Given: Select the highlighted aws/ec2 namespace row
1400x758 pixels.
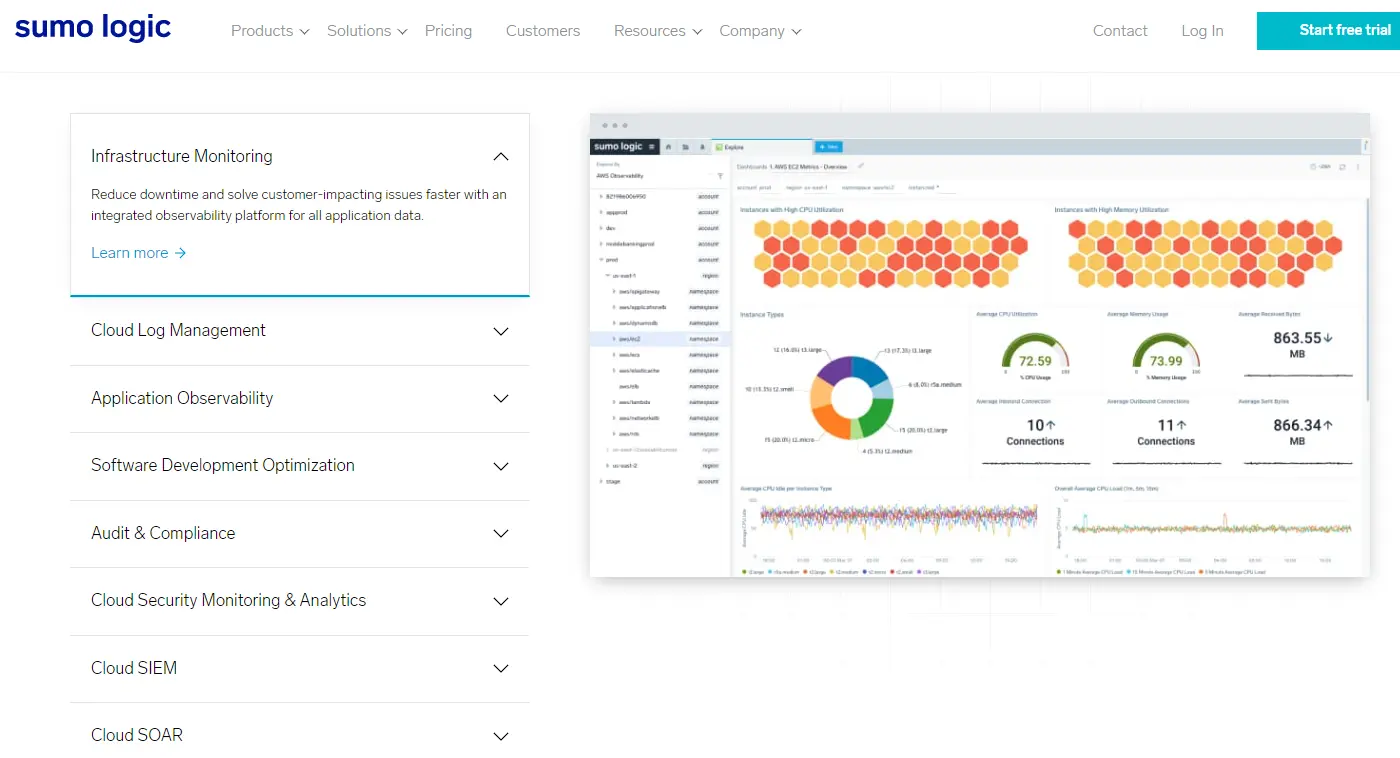Looking at the screenshot, I should click(659, 339).
